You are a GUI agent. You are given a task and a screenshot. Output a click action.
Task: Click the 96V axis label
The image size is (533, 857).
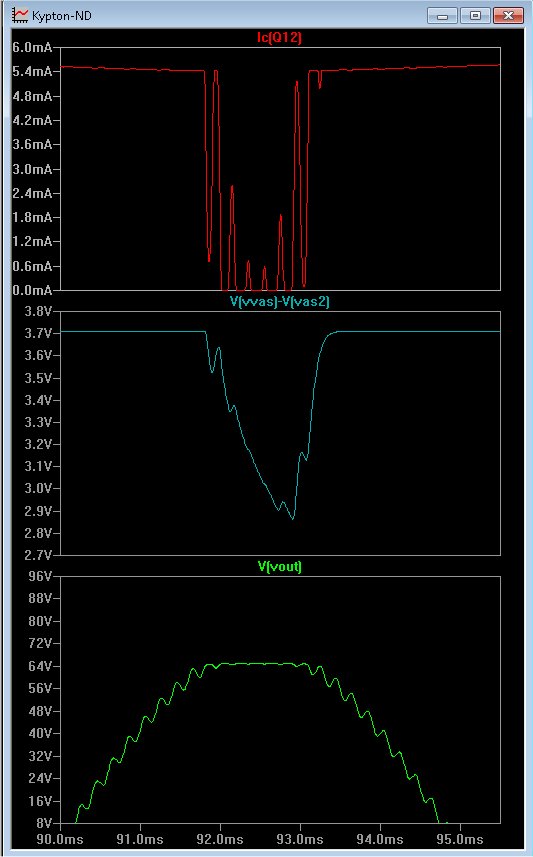(x=40, y=577)
